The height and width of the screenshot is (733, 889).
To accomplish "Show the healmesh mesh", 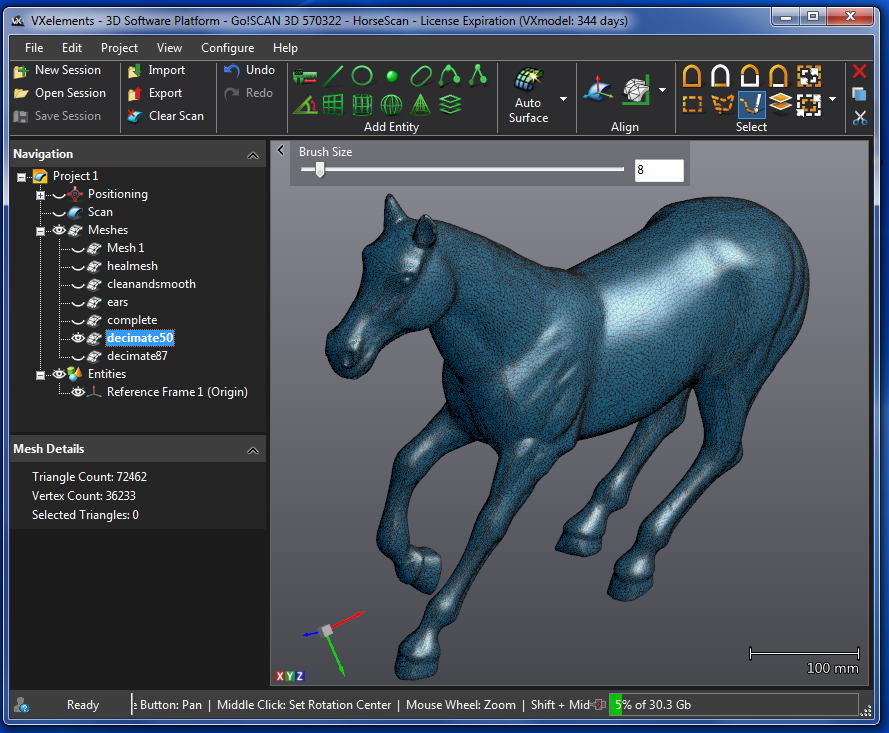I will tap(78, 266).
